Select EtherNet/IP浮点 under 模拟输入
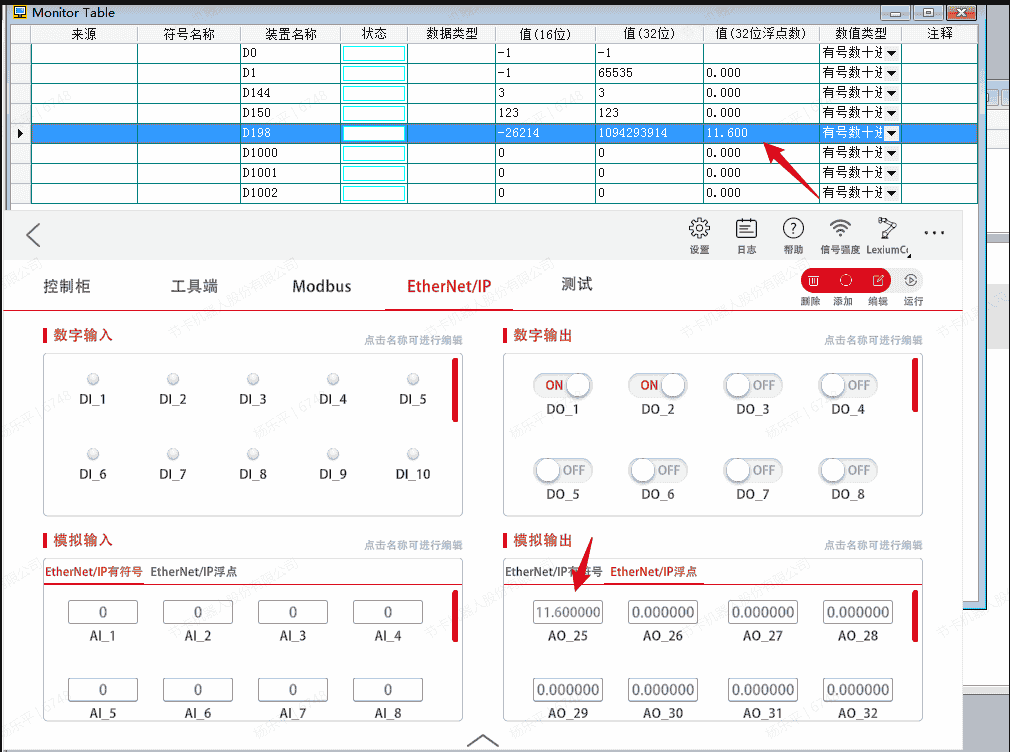 click(x=193, y=572)
